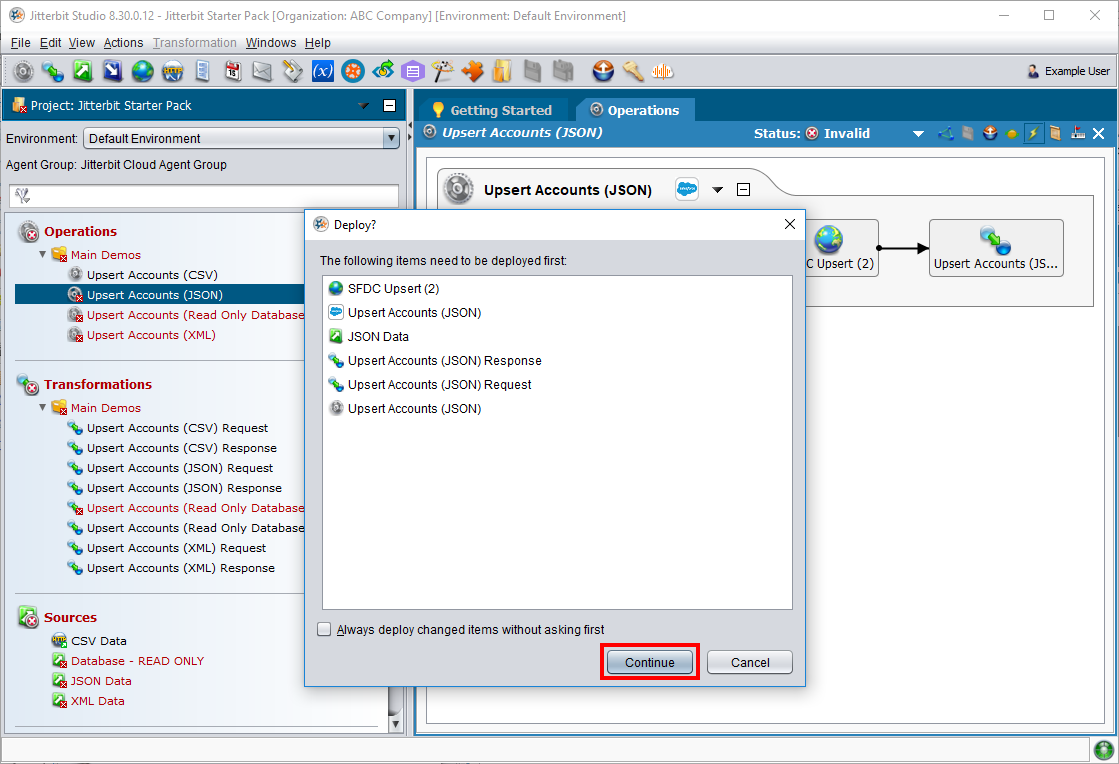Enable always deploy changed items checkbox
1119x764 pixels.
(324, 630)
